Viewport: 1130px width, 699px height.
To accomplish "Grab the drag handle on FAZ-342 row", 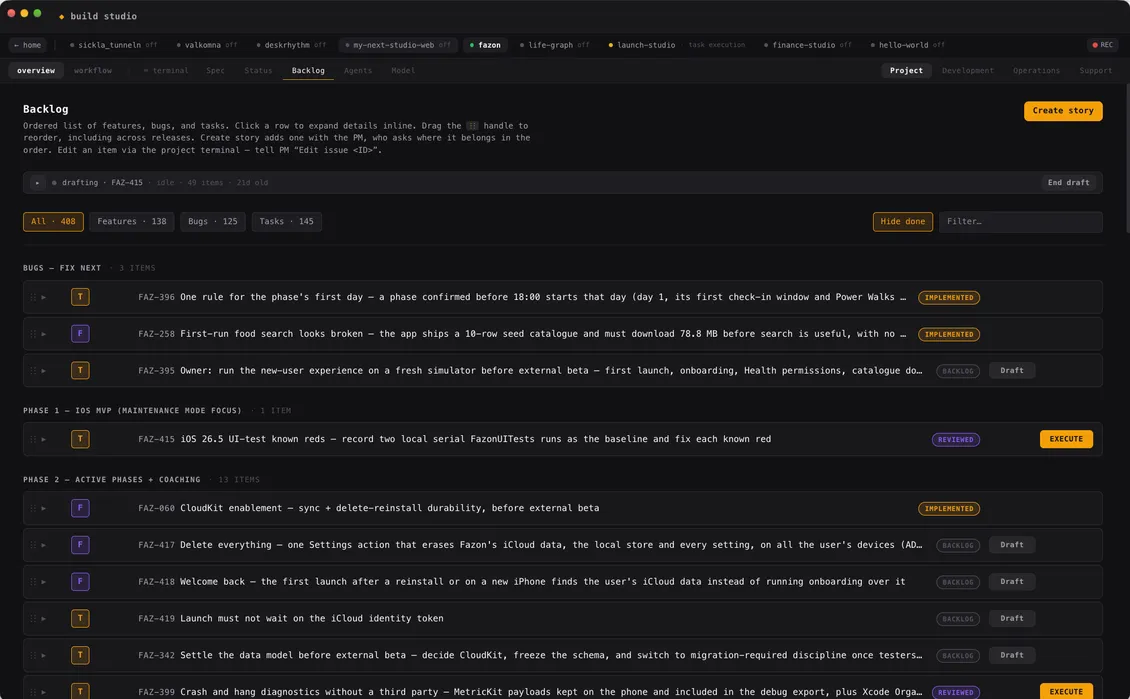I will pos(32,655).
